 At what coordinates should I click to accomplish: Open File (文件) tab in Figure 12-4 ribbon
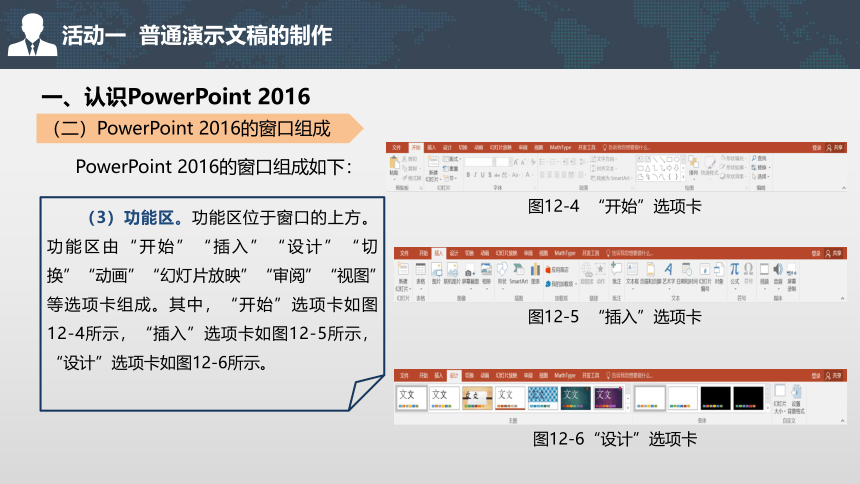397,148
